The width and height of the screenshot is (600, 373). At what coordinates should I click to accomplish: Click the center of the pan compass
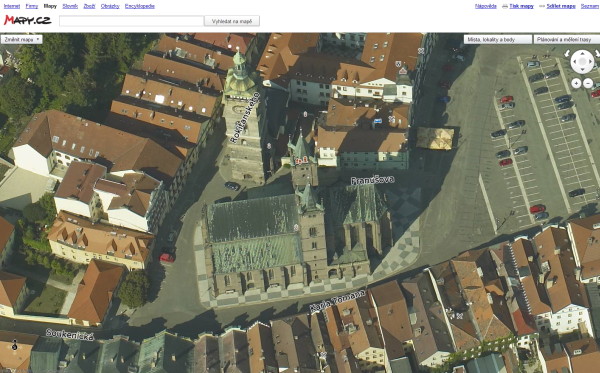(582, 62)
